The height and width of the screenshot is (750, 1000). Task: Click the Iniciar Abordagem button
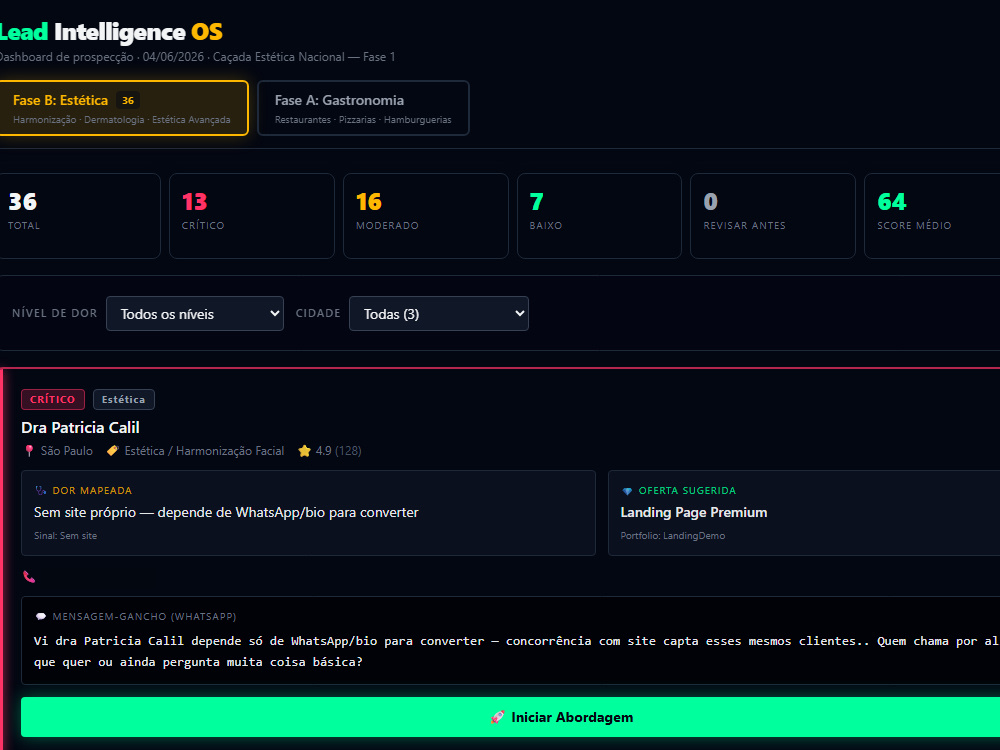(510, 717)
